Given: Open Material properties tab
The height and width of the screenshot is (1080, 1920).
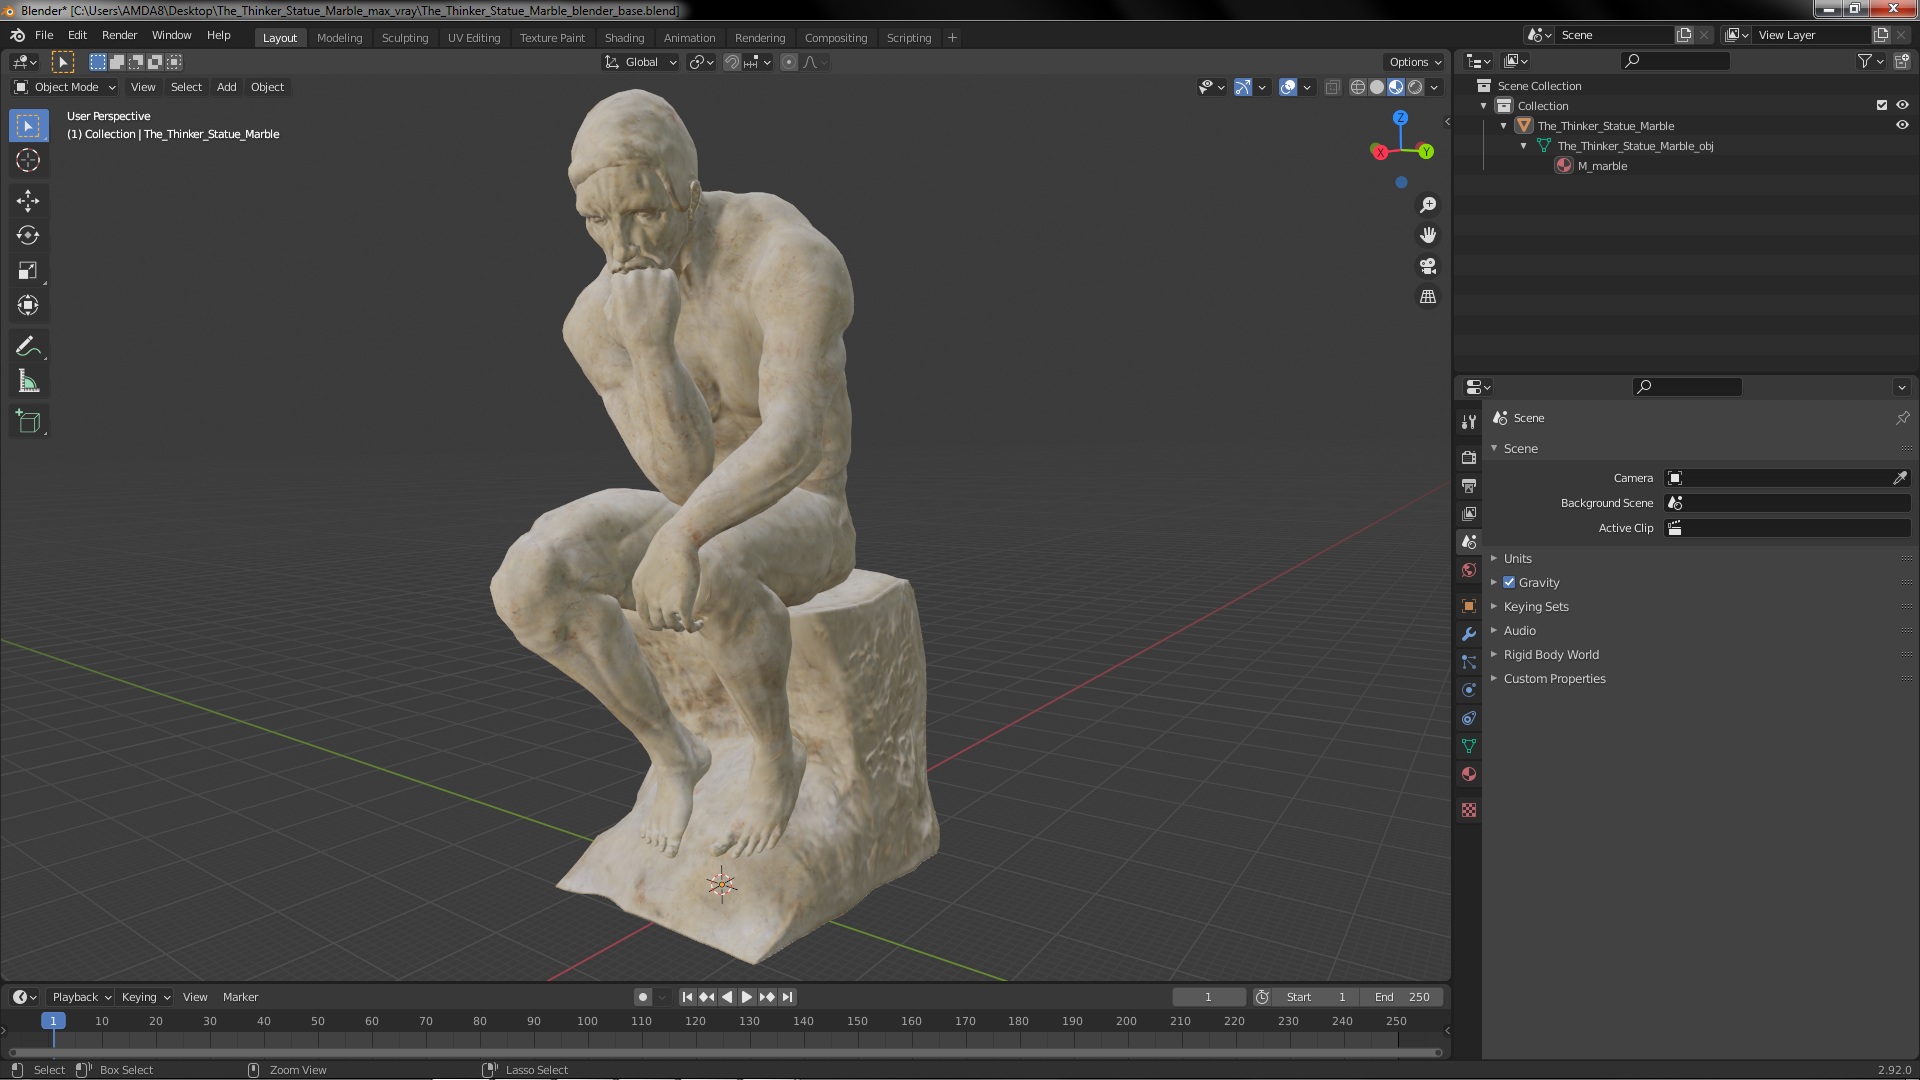Looking at the screenshot, I should 1468,774.
